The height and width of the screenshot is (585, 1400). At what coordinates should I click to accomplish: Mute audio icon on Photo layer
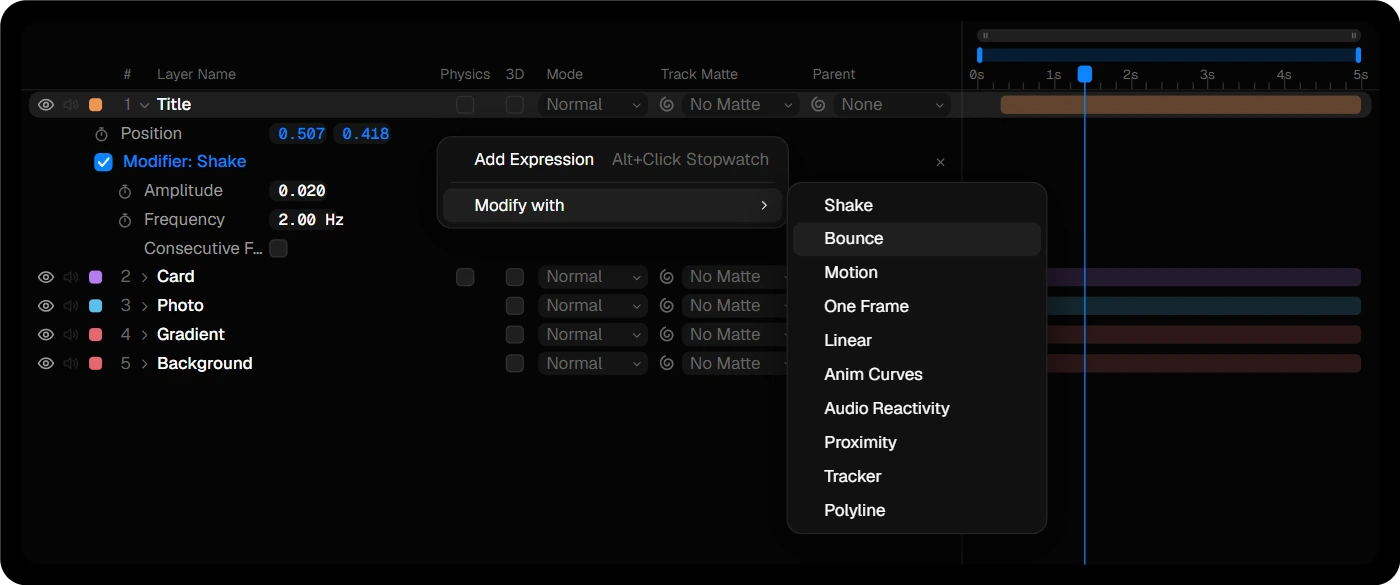click(x=71, y=306)
